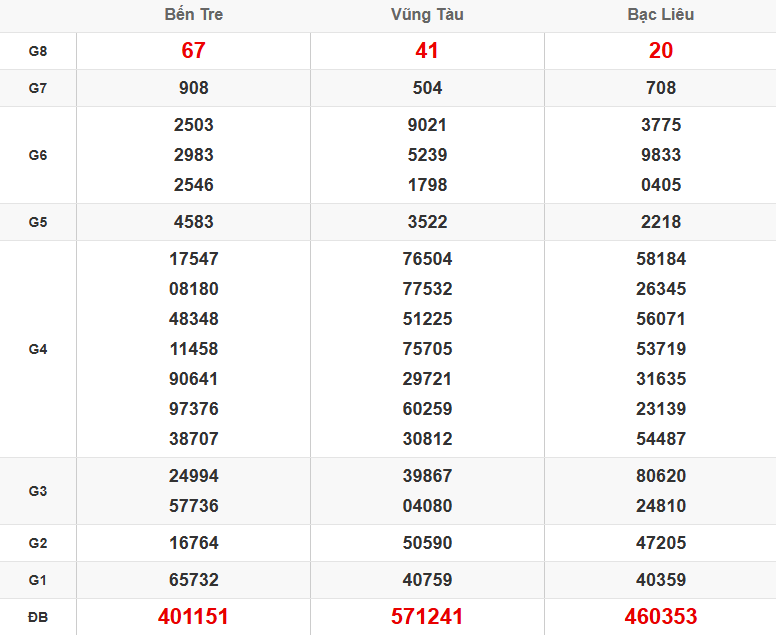Click the red G8 number 41

coord(427,51)
